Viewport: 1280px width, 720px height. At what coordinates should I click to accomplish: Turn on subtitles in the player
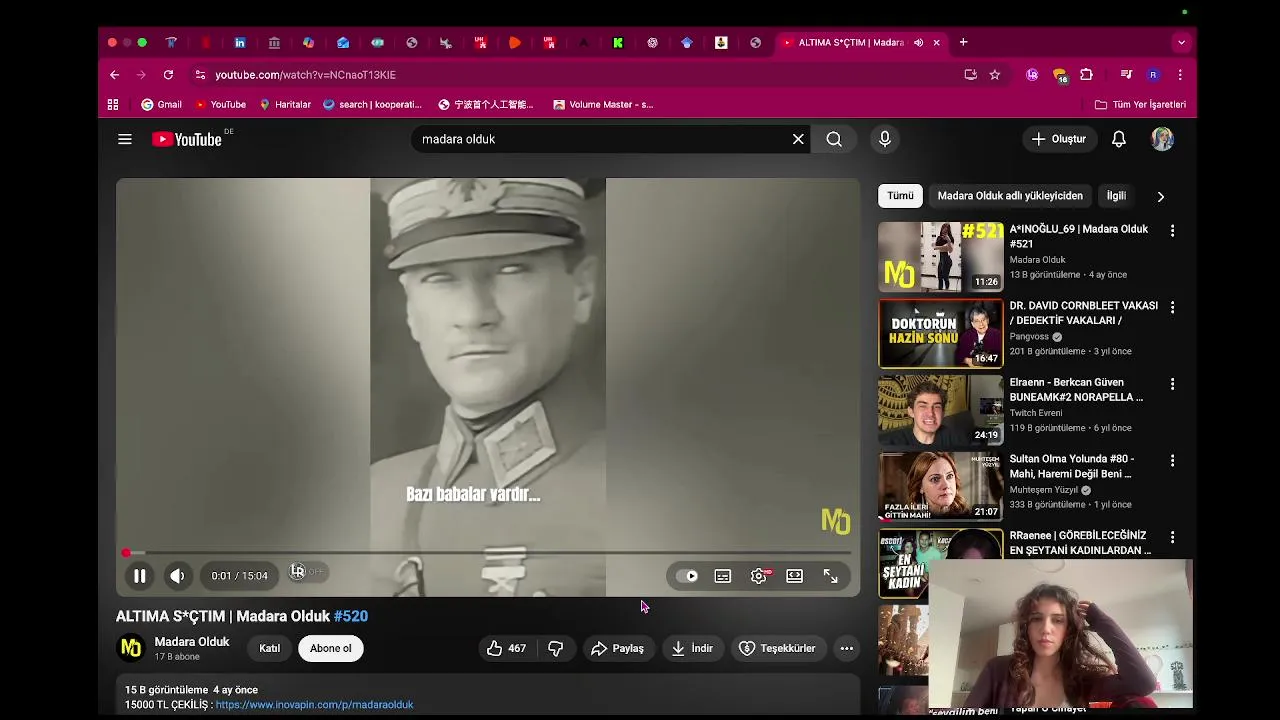[x=723, y=576]
